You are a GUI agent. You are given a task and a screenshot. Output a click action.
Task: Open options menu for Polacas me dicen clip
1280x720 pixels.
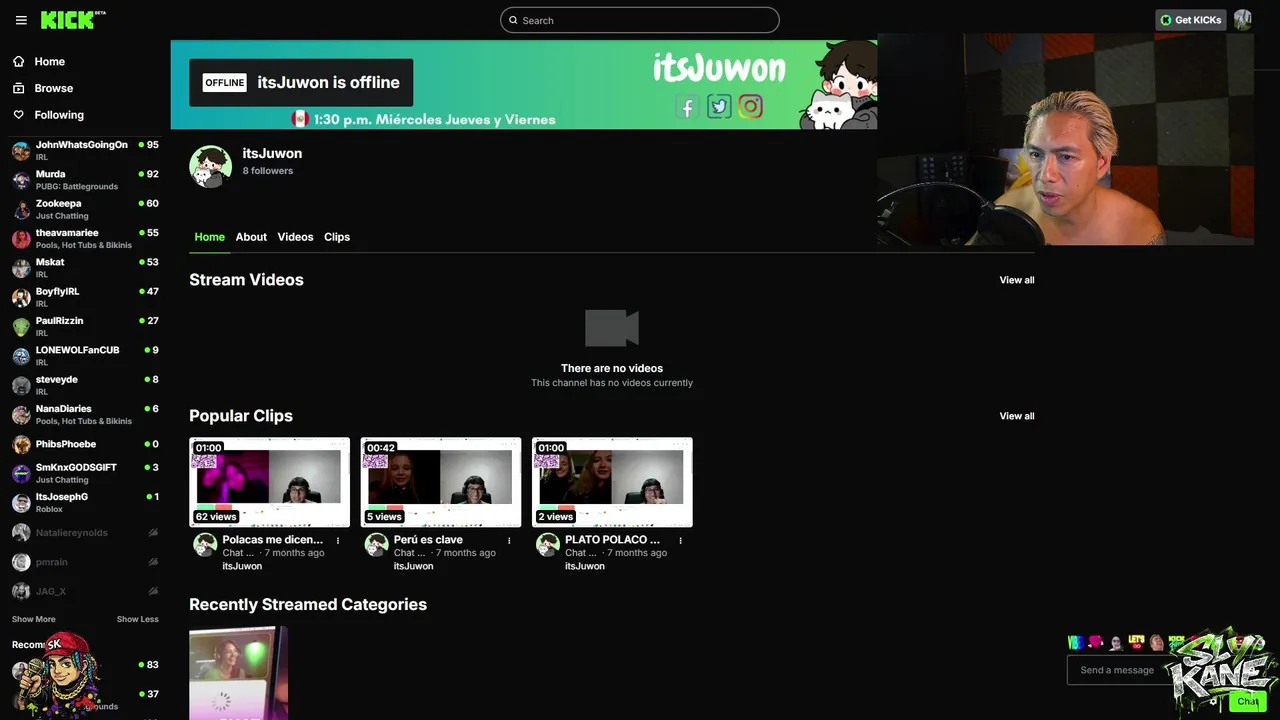(338, 541)
